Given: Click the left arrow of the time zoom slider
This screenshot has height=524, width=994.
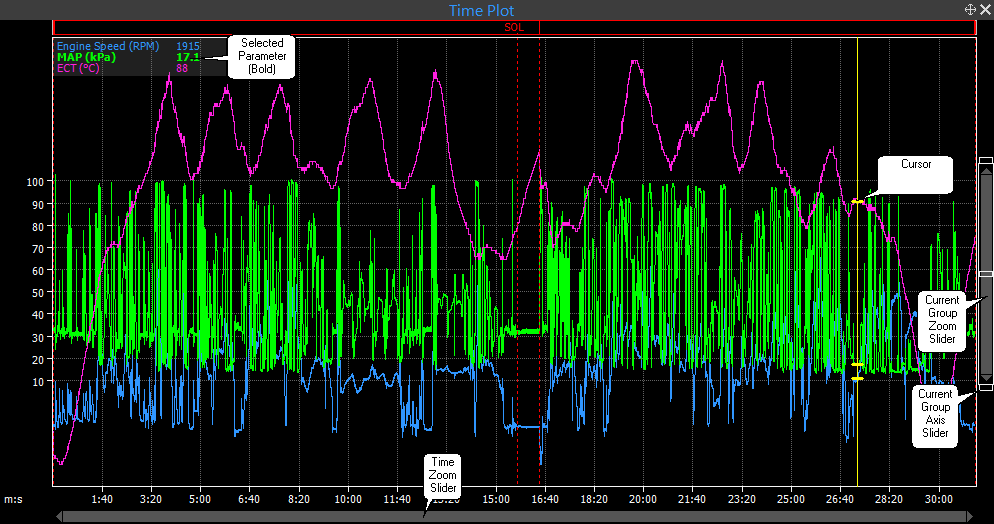Looking at the screenshot, I should [x=59, y=517].
